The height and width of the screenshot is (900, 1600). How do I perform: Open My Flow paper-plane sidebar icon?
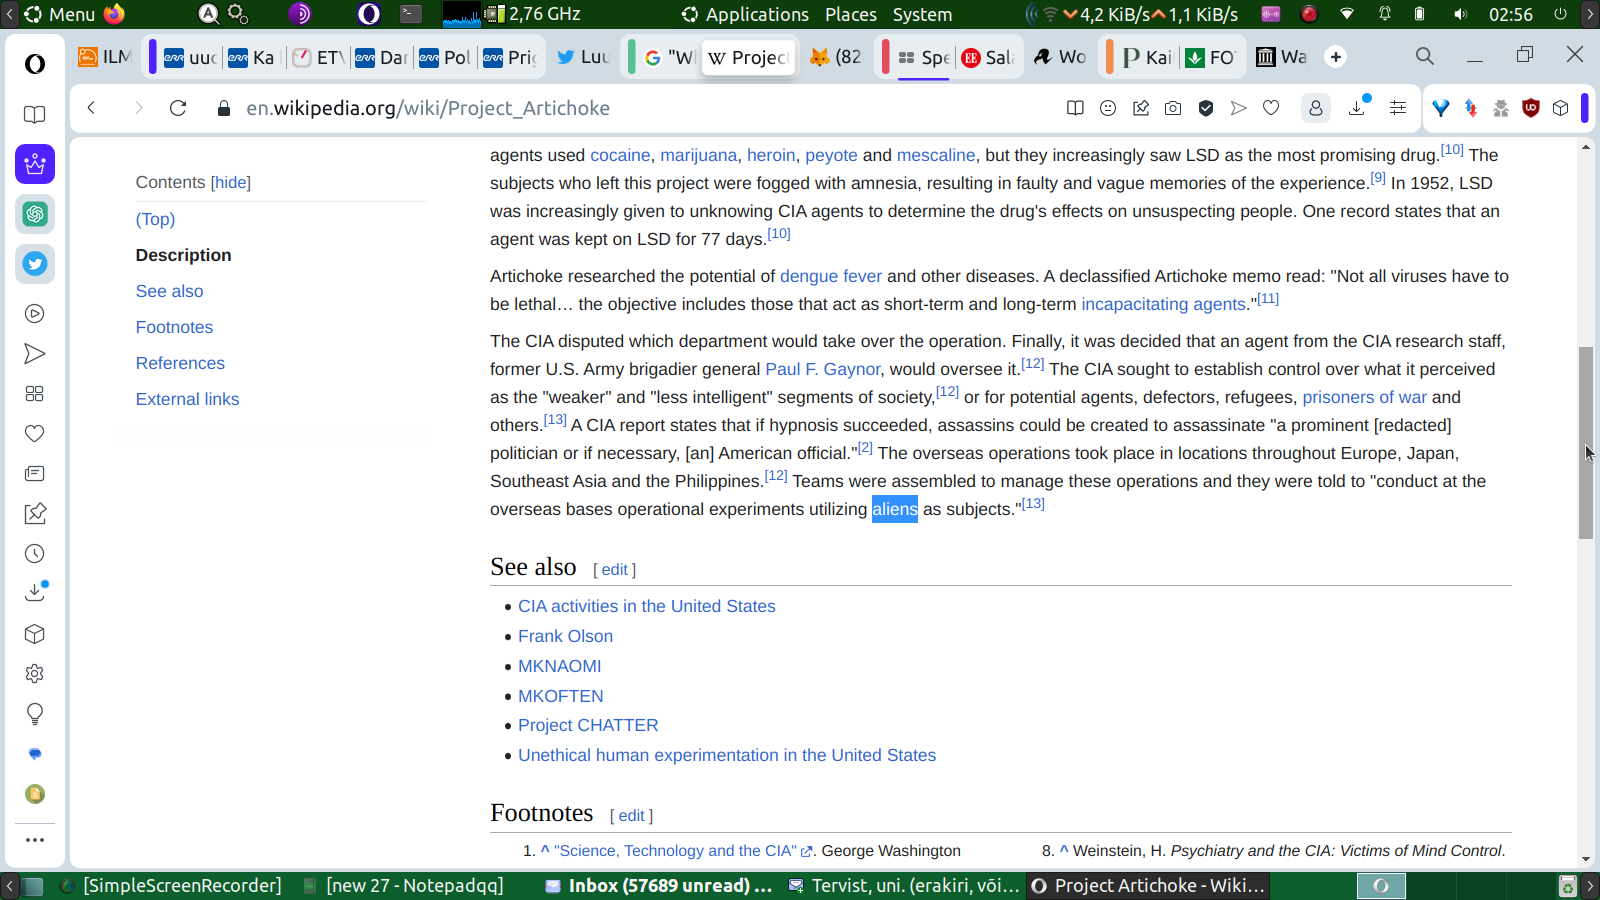click(35, 354)
